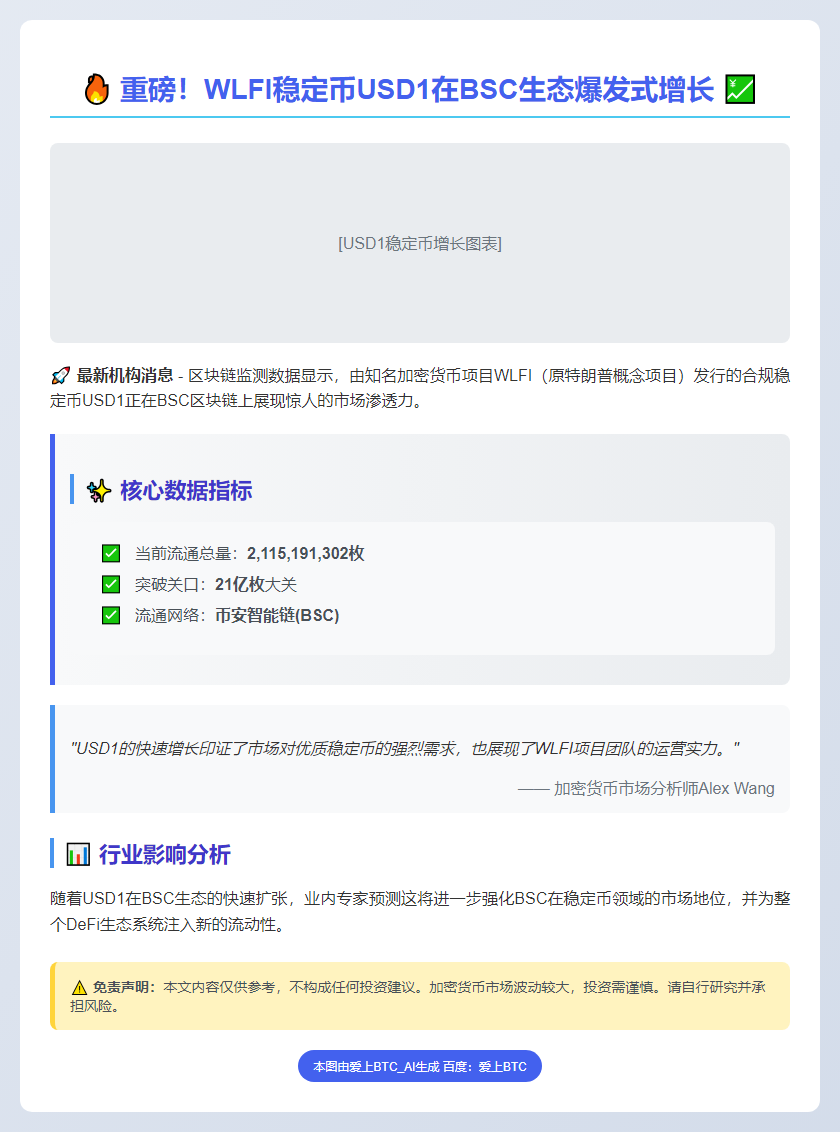Image resolution: width=840 pixels, height=1132 pixels.
Task: Click the rising chart emoji after the headline
Action: tap(740, 90)
